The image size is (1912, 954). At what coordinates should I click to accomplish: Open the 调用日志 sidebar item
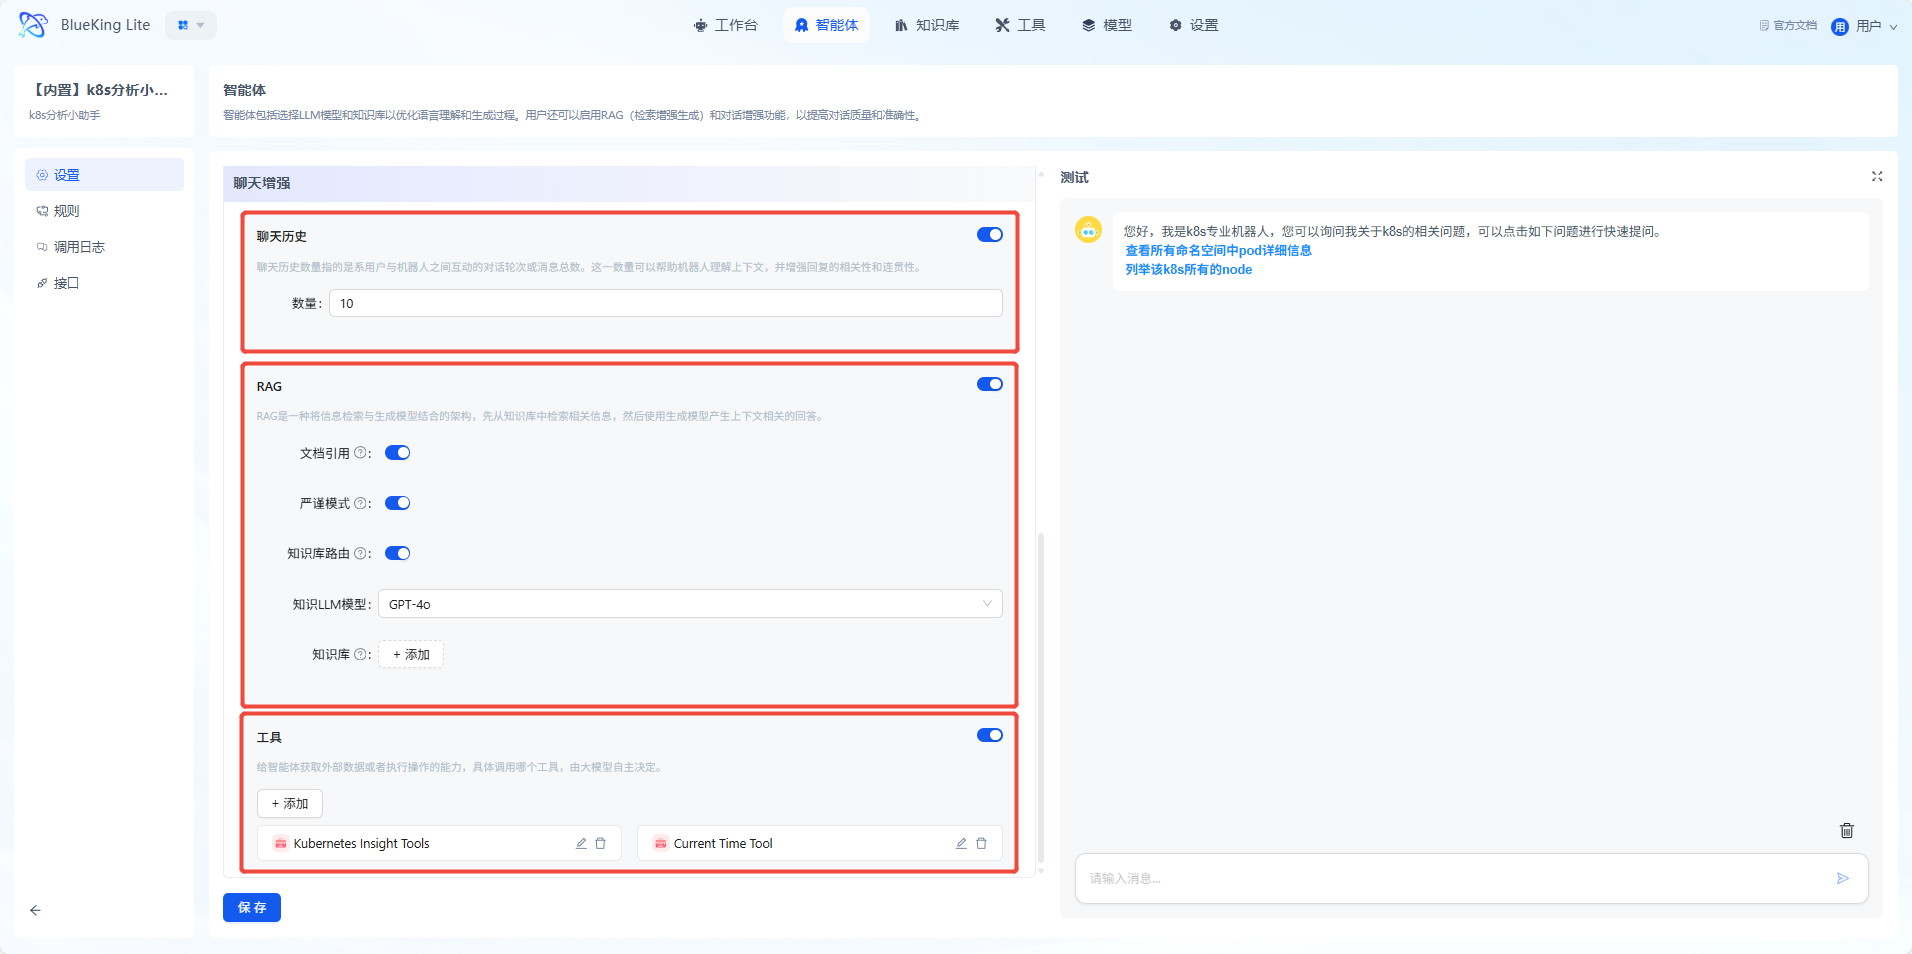(79, 247)
